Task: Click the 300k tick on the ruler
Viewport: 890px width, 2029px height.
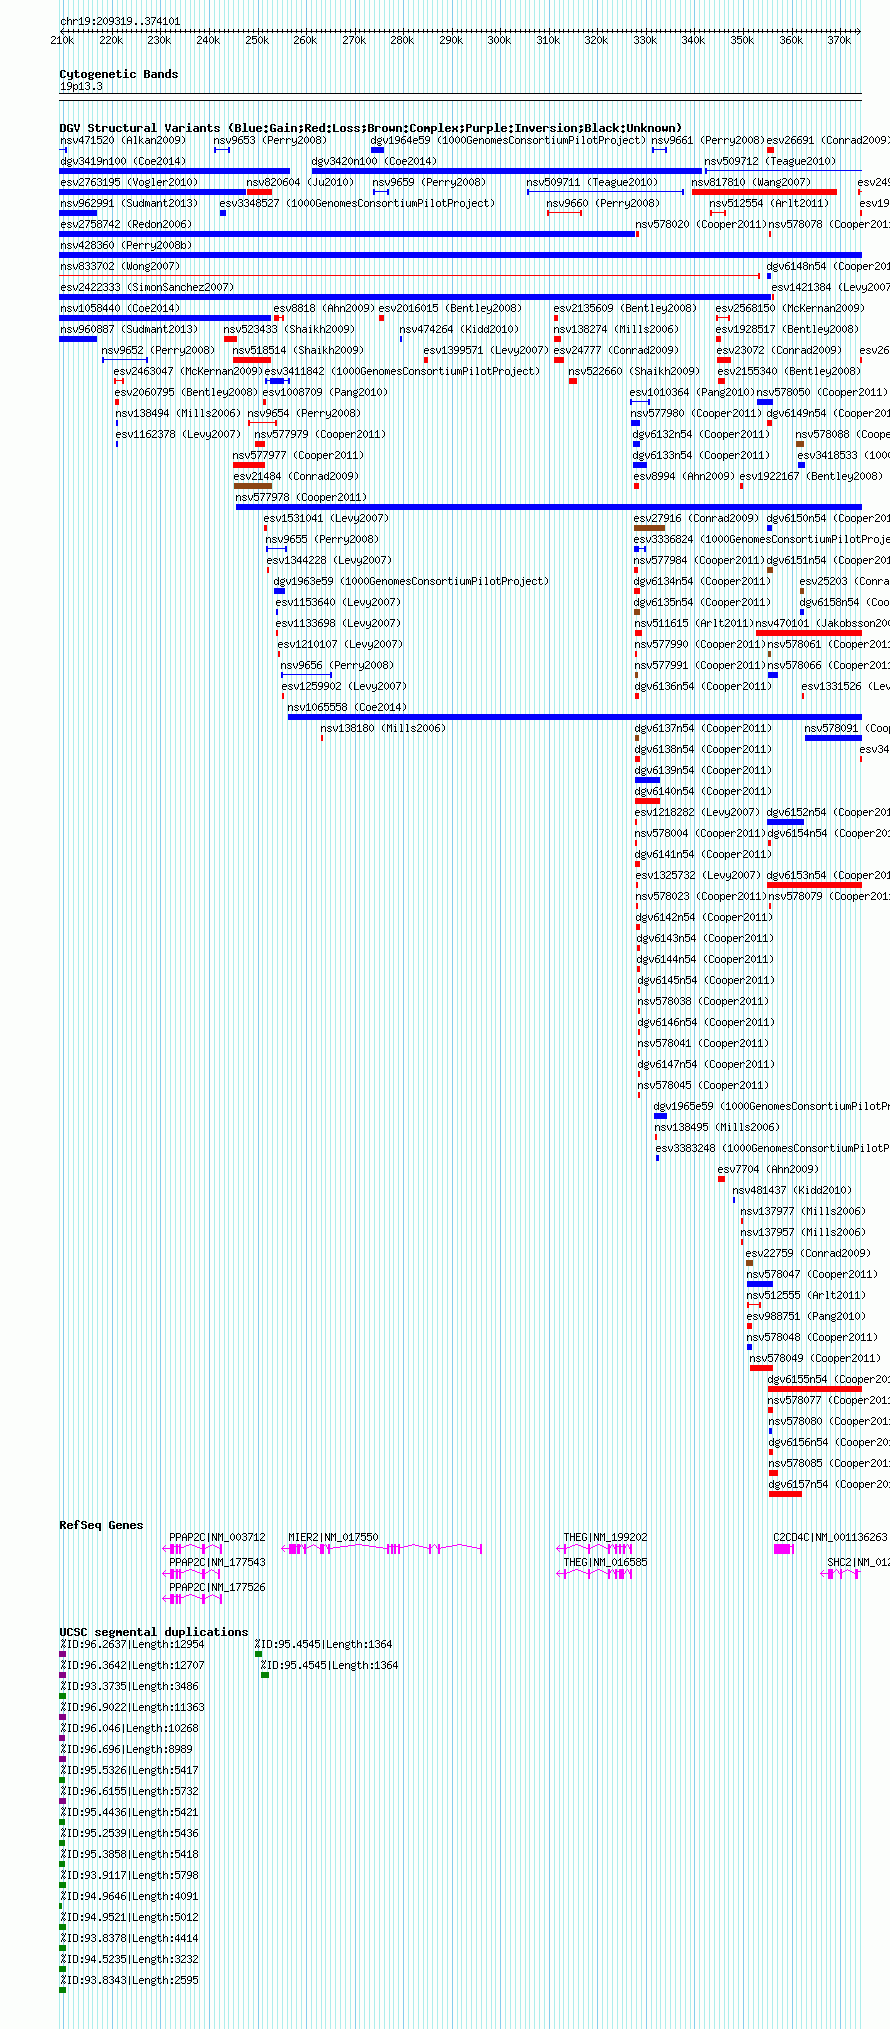Action: coord(499,40)
